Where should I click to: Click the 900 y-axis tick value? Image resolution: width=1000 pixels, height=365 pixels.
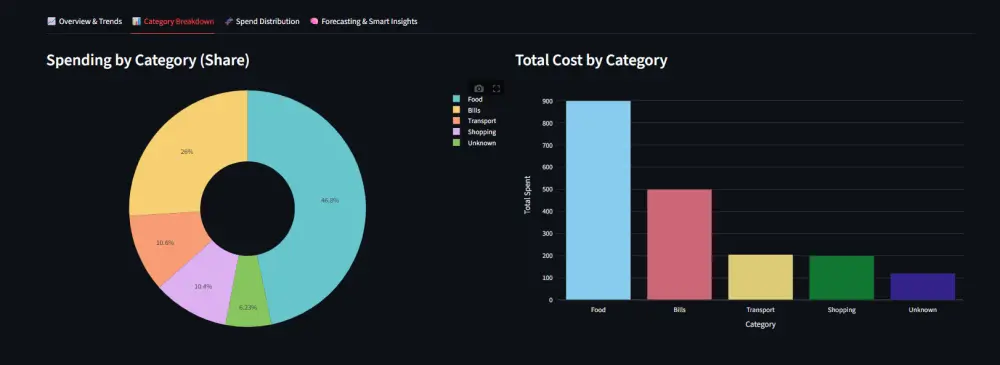(548, 101)
